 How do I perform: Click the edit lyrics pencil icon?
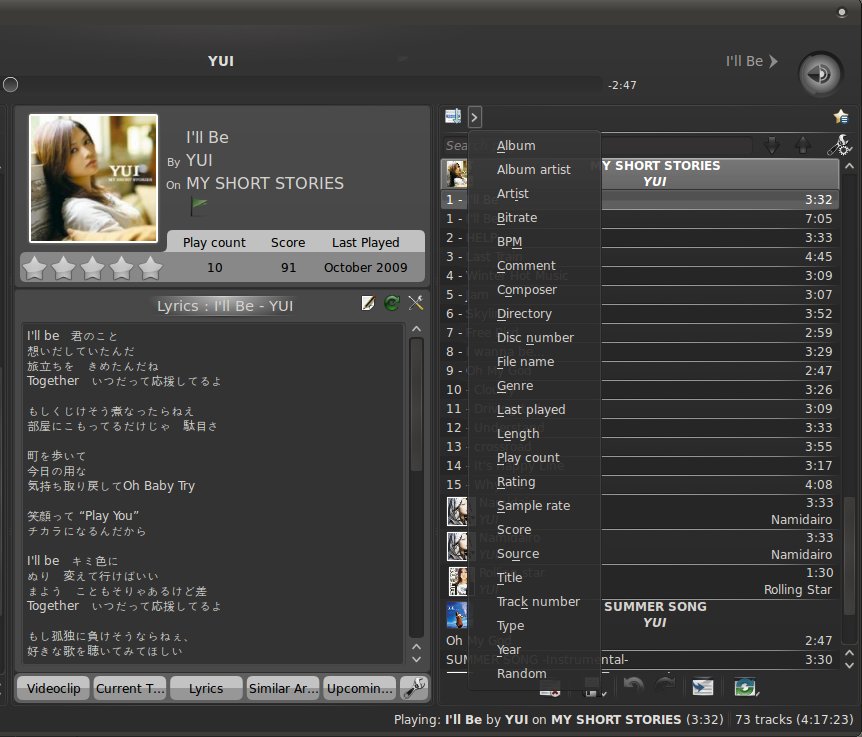(368, 303)
